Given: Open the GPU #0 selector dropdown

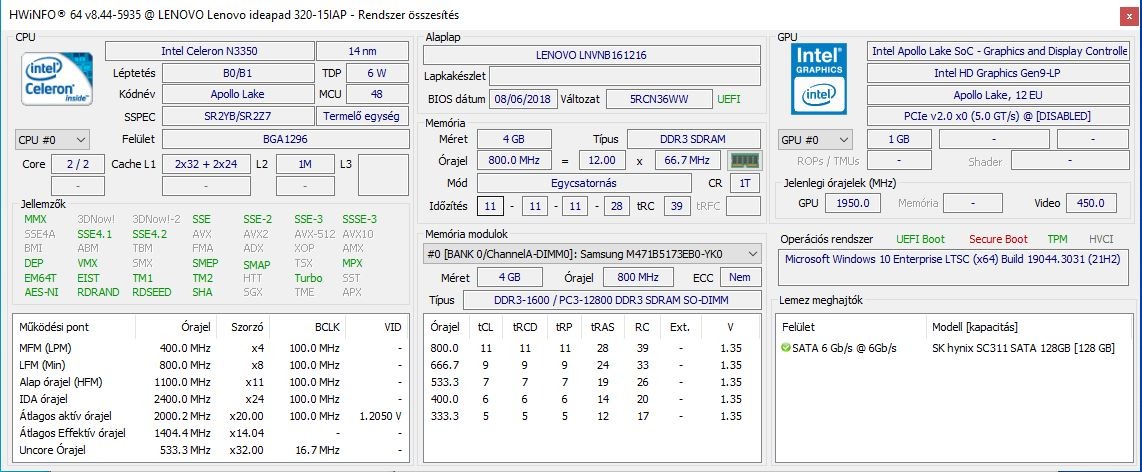Looking at the screenshot, I should coord(816,139).
